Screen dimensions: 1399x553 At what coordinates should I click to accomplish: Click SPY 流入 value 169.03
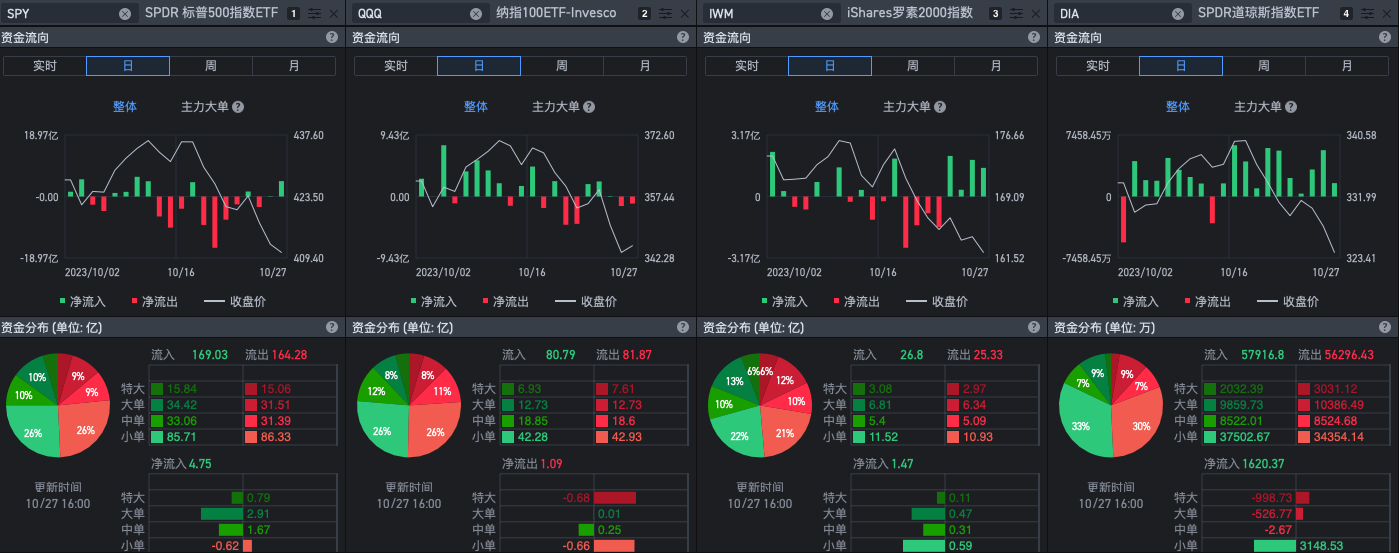tap(210, 354)
